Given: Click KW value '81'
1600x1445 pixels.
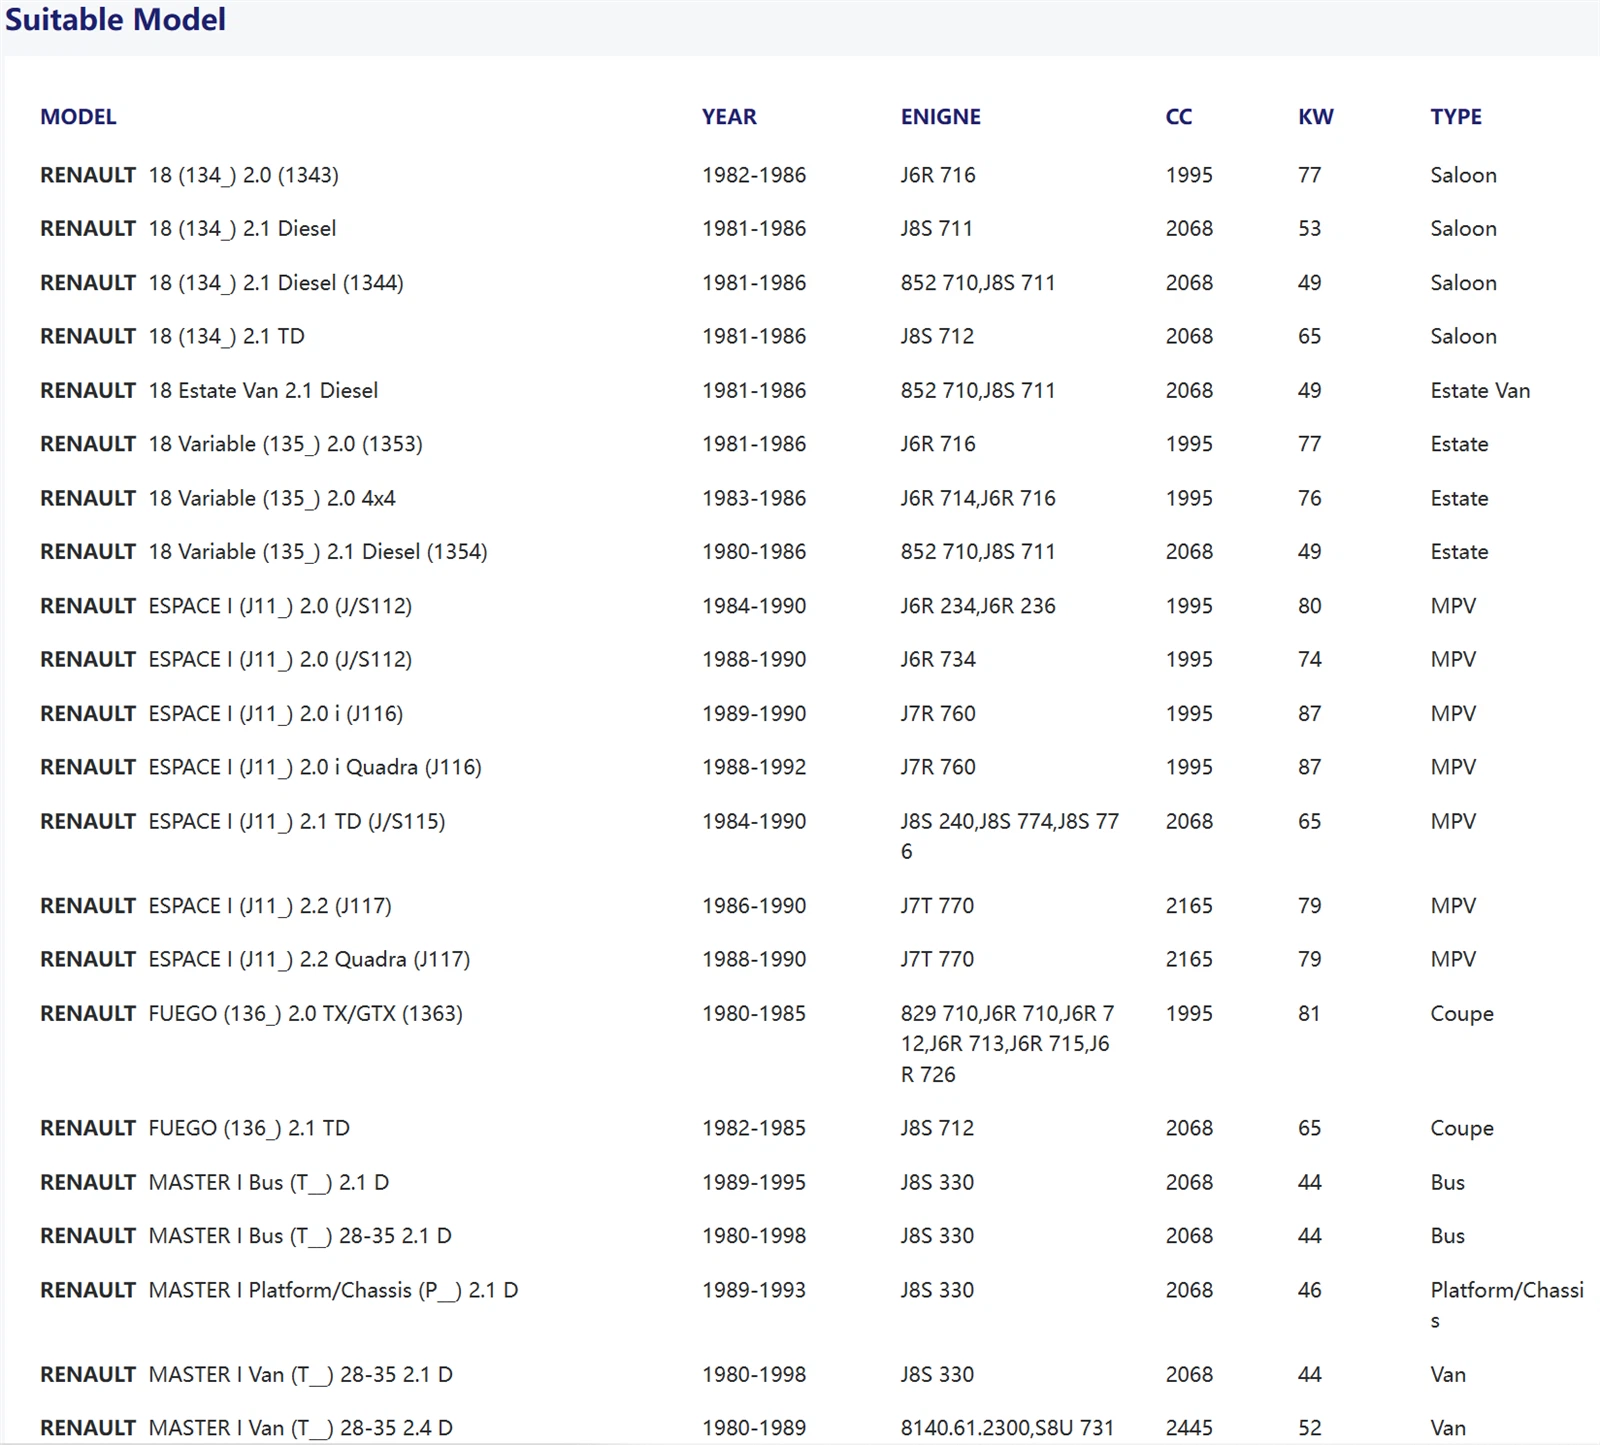Looking at the screenshot, I should tap(1309, 1013).
